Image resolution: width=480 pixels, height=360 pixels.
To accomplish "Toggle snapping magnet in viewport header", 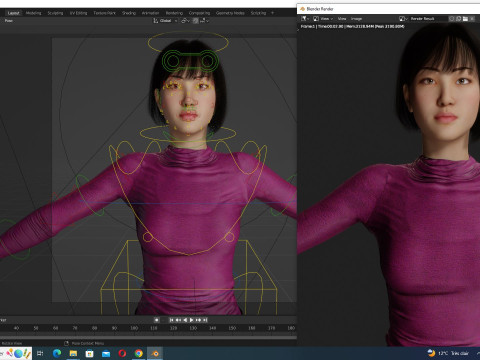I will 195,21.
